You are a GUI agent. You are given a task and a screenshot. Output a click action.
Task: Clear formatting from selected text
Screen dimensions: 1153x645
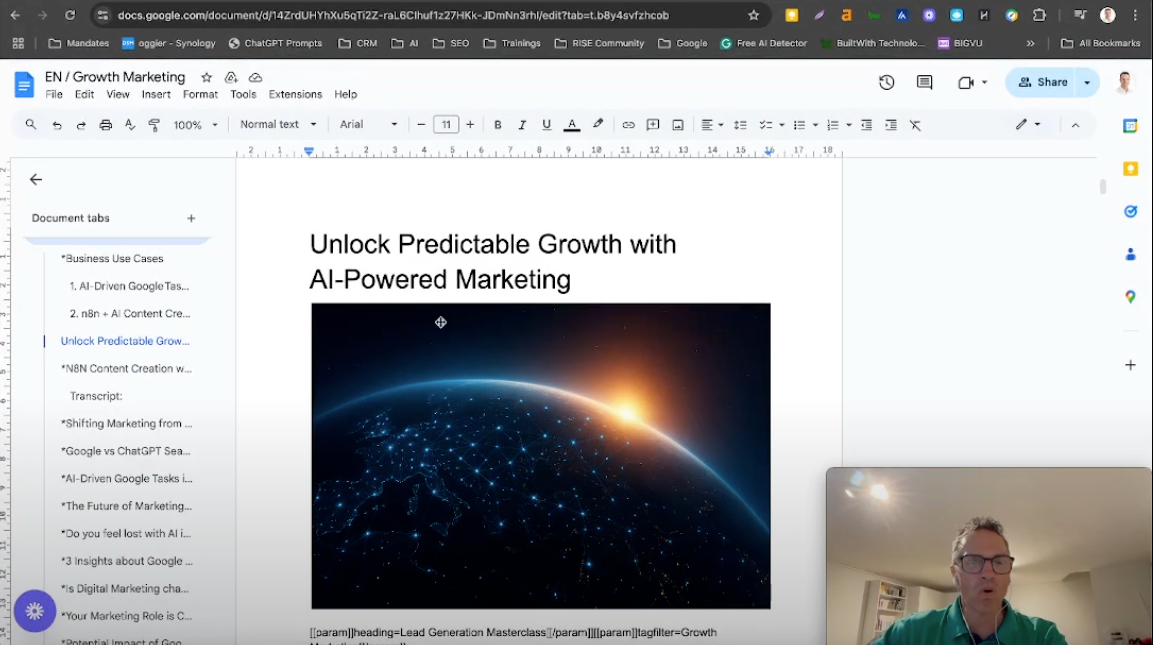click(915, 125)
